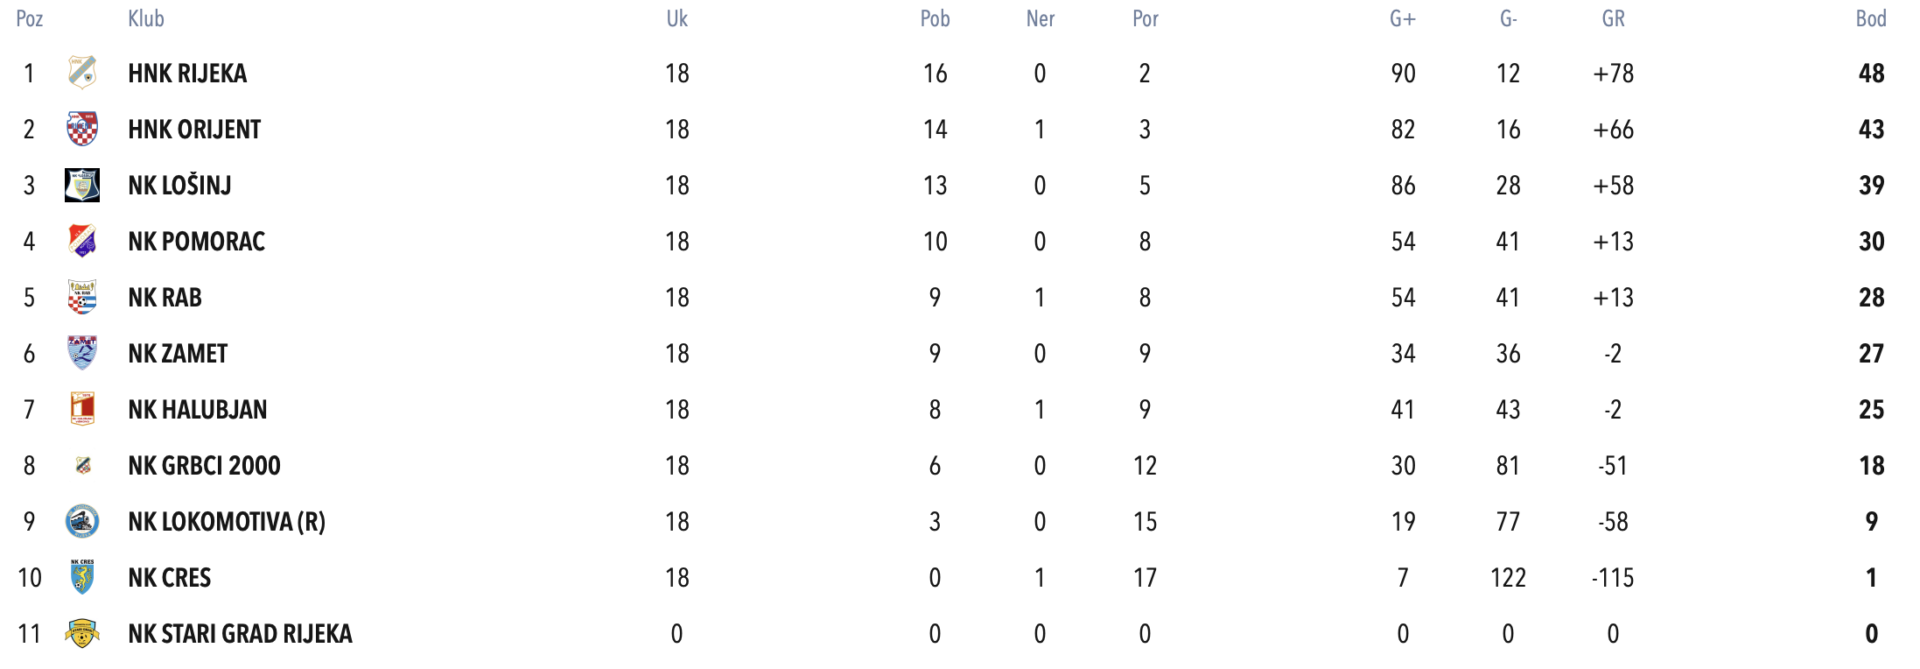Click the HNK Rijeka club crest
Viewport: 1920px width, 669px height.
(x=82, y=73)
